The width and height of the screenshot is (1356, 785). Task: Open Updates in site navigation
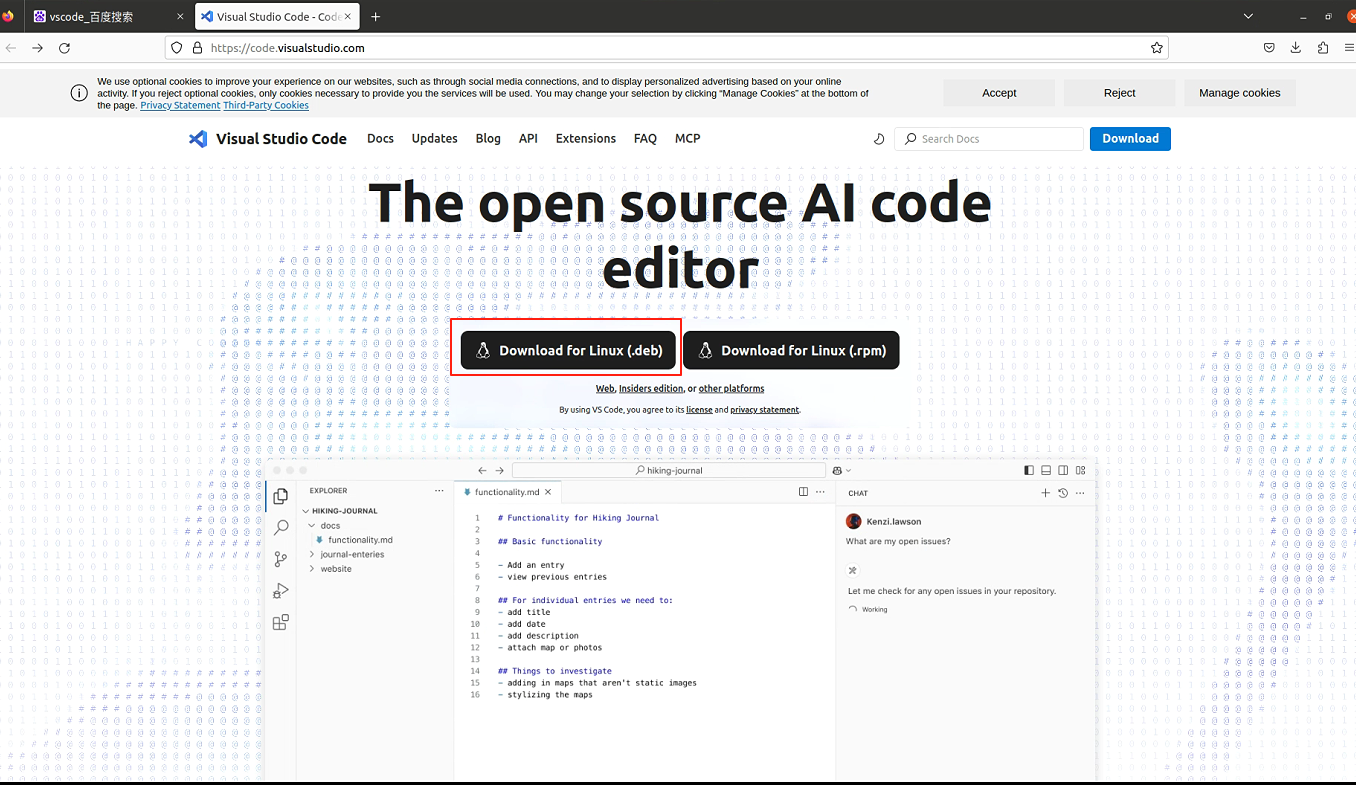tap(434, 139)
